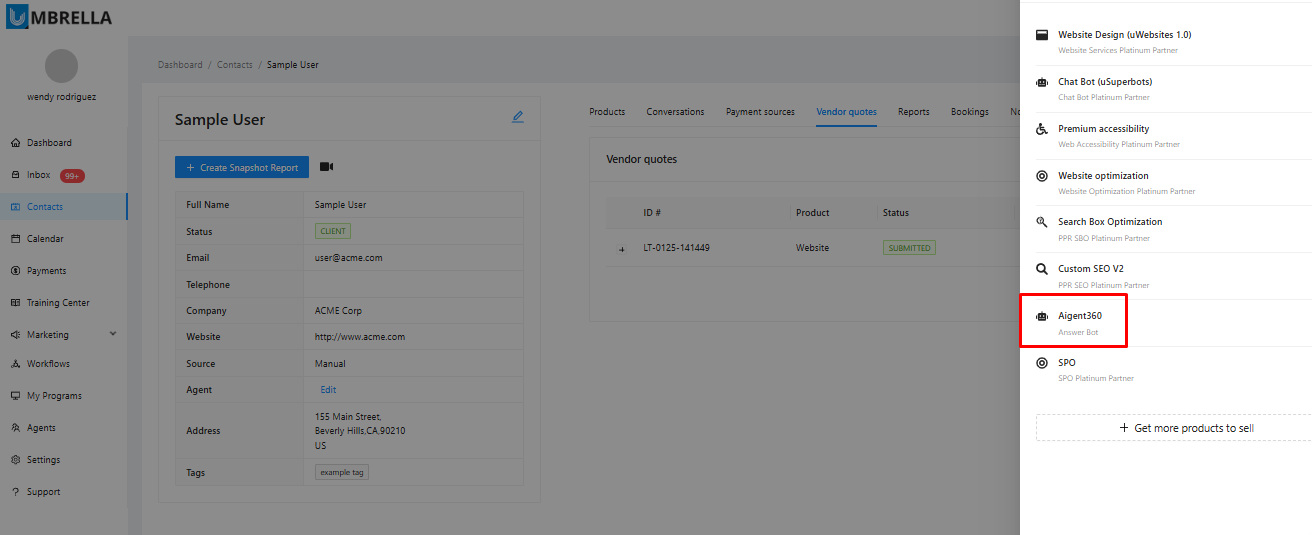Viewport: 1312px width, 535px height.
Task: Click the Premium accessibility wheelchair icon
Action: pyautogui.click(x=1041, y=129)
